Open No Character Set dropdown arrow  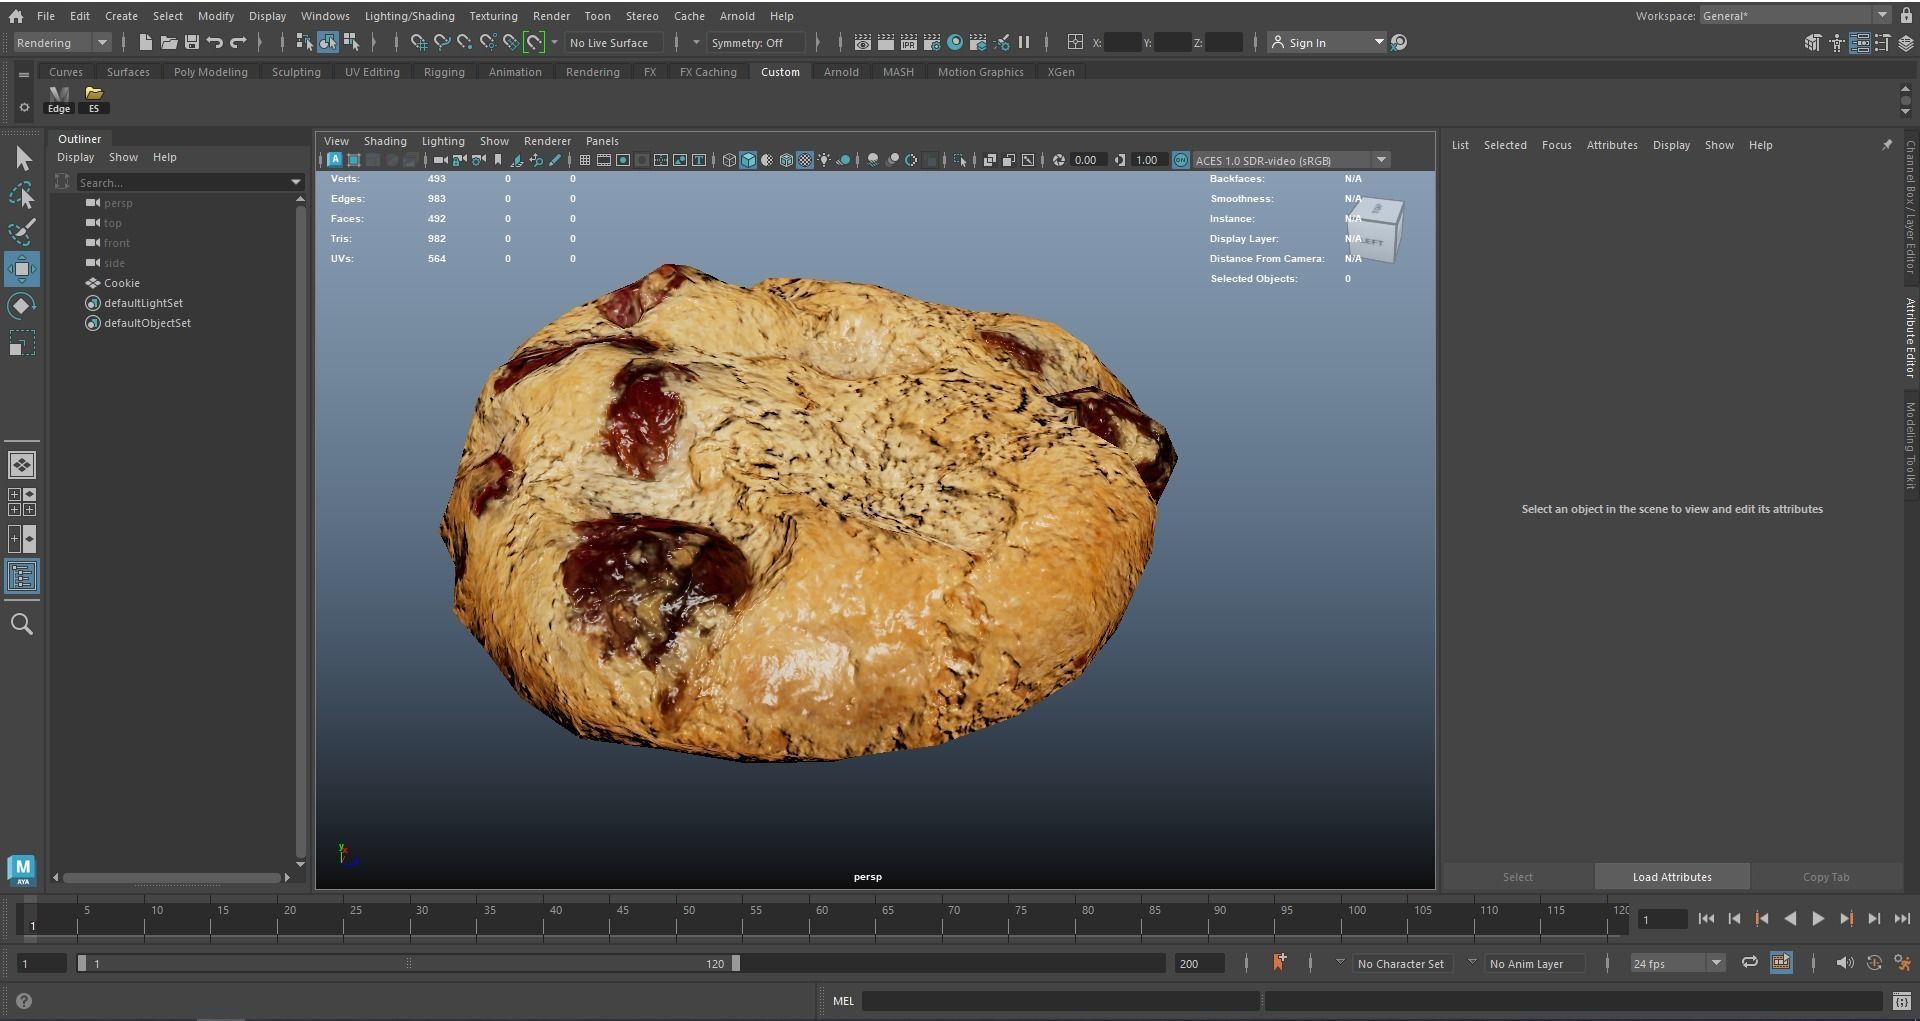pyautogui.click(x=1340, y=962)
